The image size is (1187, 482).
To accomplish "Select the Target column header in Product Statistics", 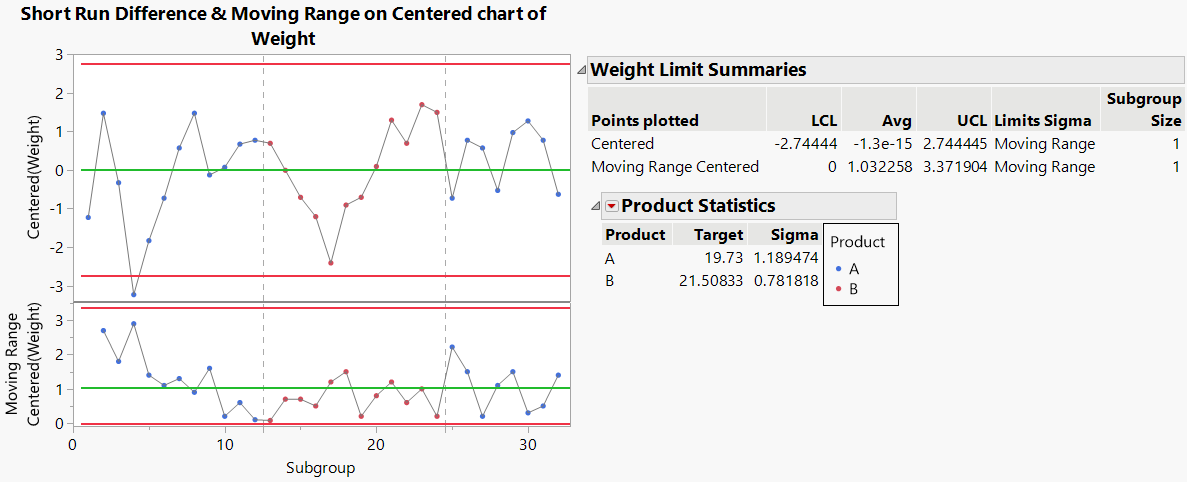I will 721,235.
